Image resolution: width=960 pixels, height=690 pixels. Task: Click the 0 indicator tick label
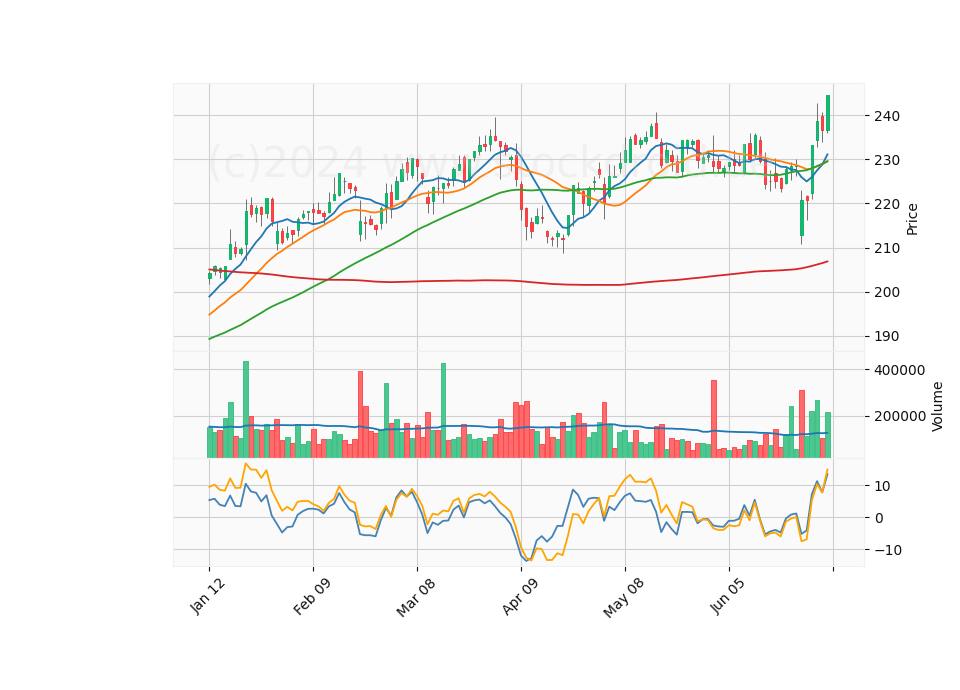pyautogui.click(x=880, y=518)
